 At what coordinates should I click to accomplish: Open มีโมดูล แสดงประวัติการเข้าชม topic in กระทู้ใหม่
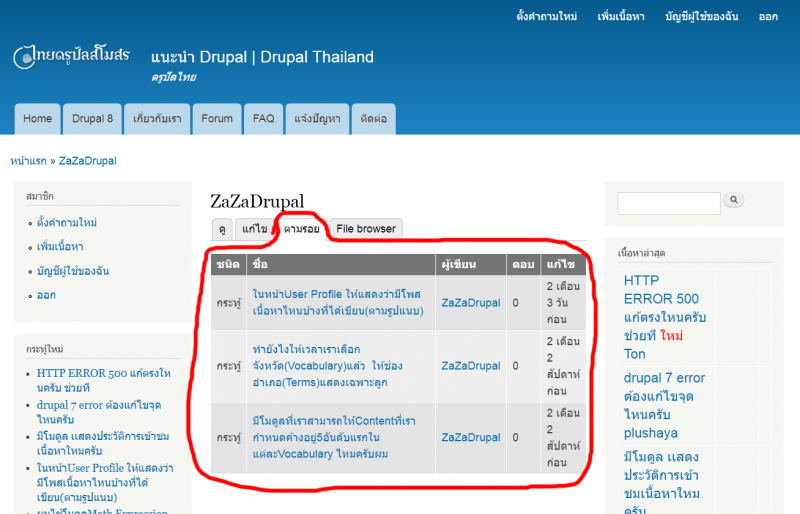pyautogui.click(x=103, y=444)
